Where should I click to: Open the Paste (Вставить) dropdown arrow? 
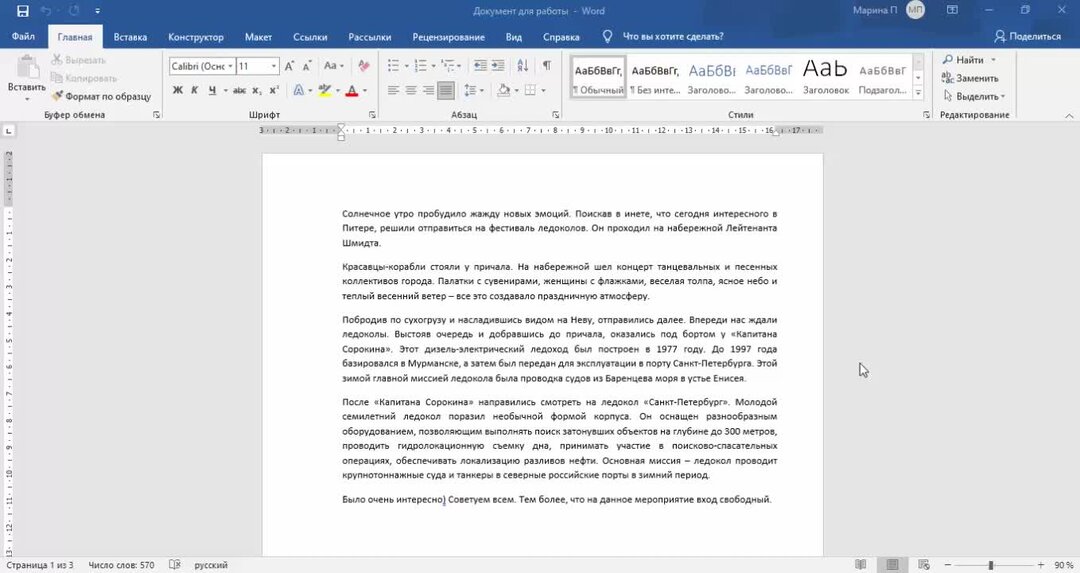27,99
